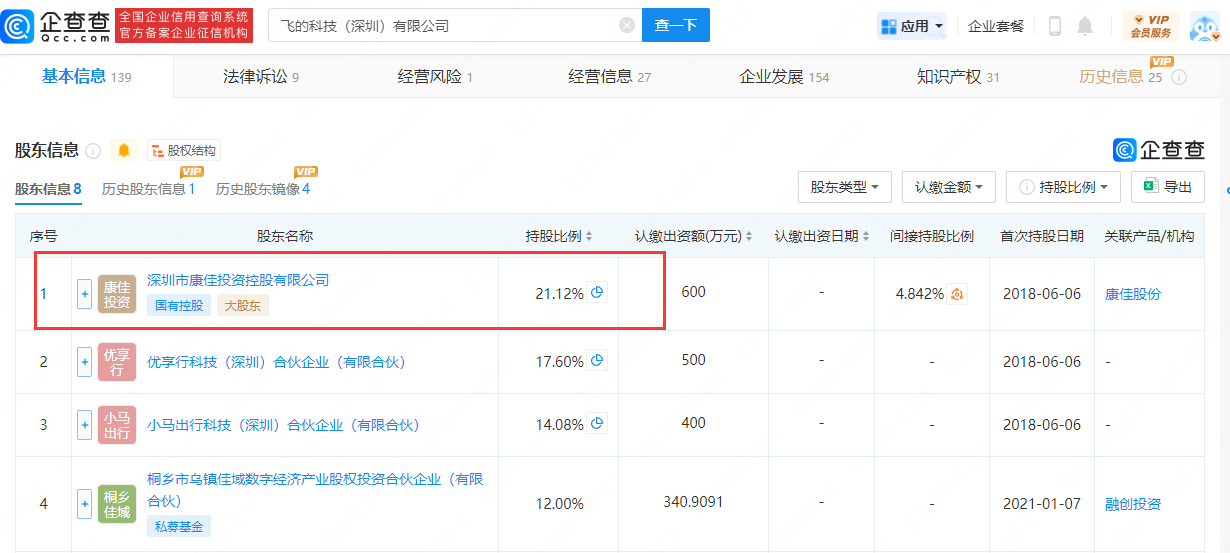1230x553 pixels.
Task: Expand row of 小马出行科技 partnership
Action: 84,425
